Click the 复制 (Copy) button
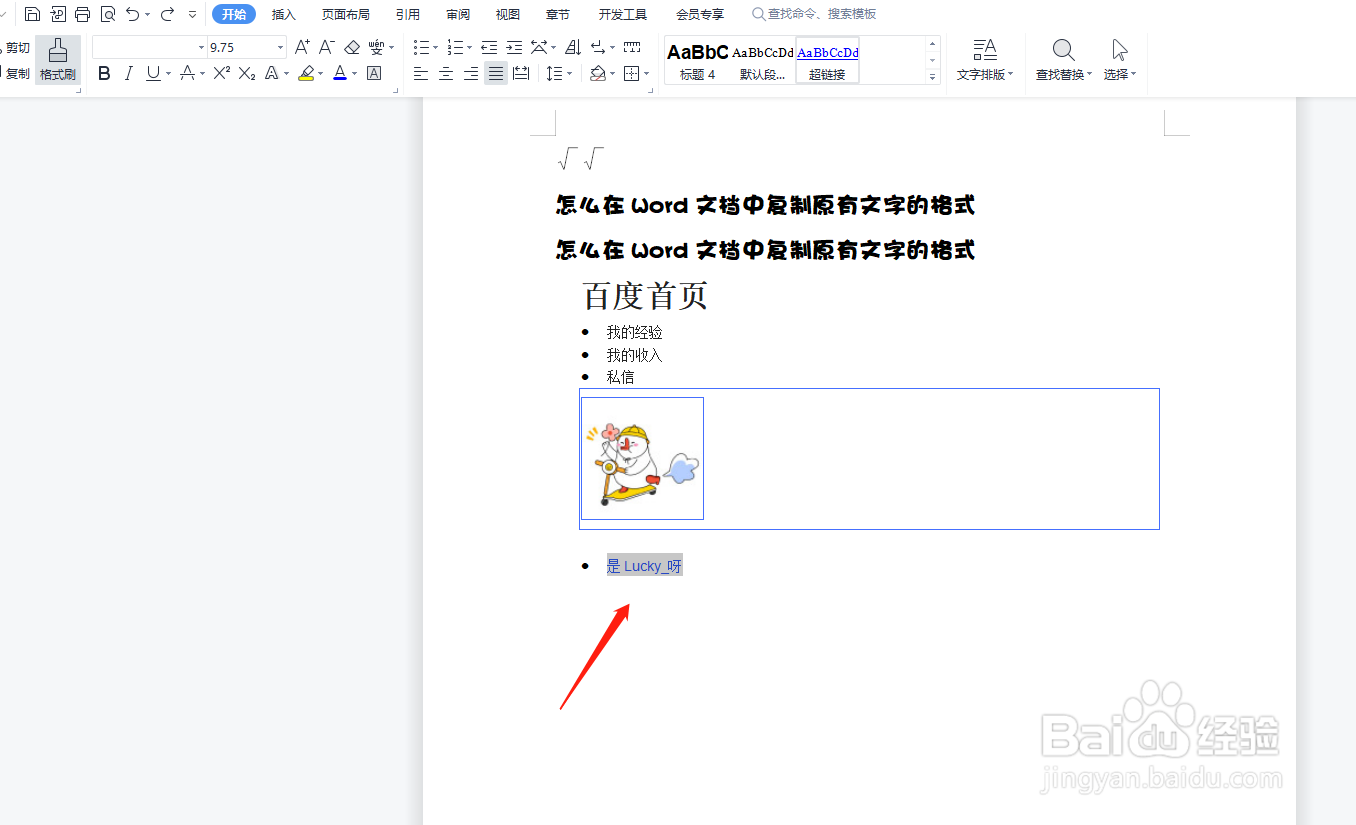 [x=16, y=73]
